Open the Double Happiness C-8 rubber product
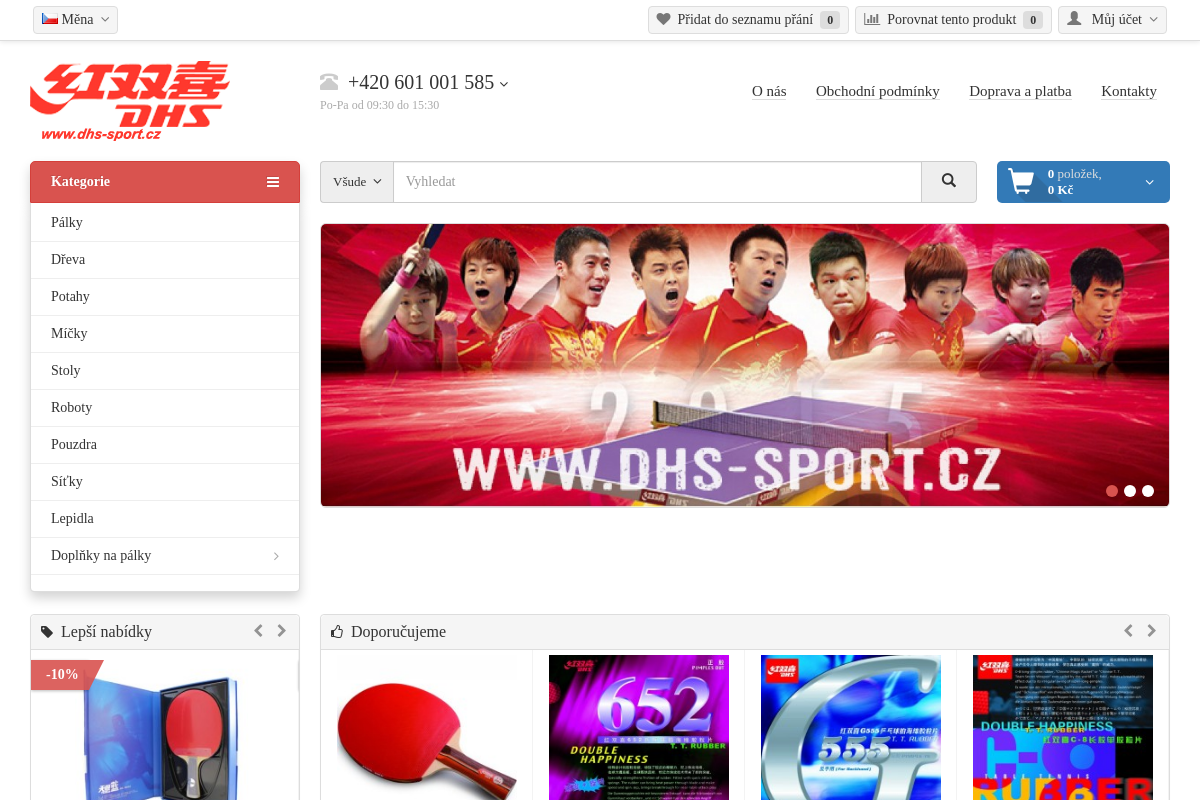This screenshot has width=1200, height=800. 1063,728
